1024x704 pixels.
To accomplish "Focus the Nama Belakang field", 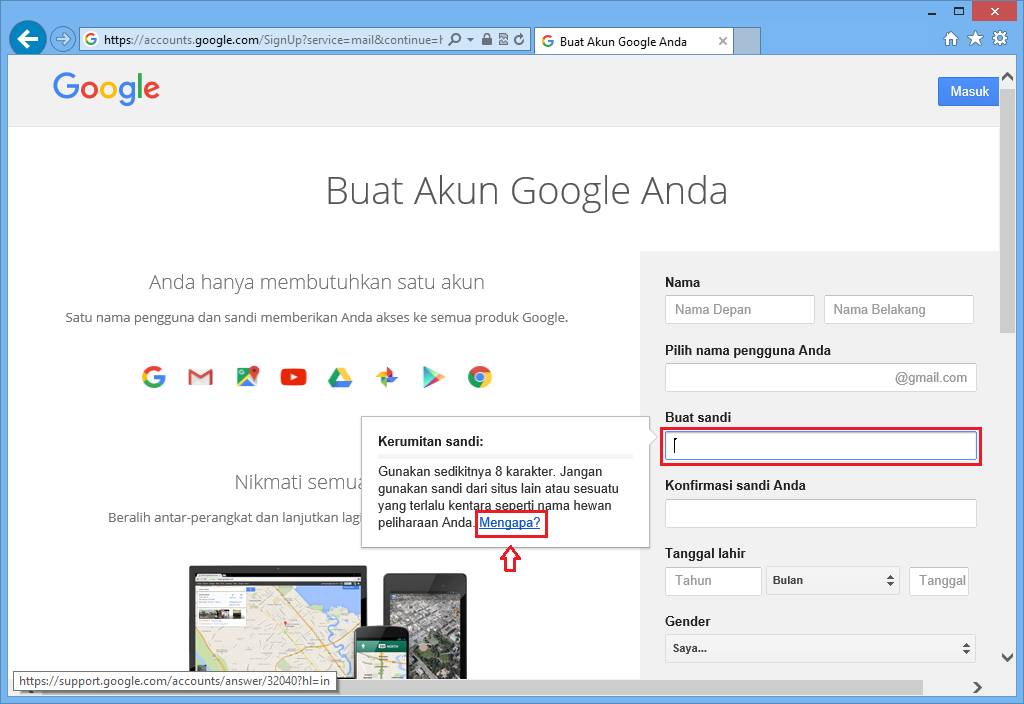I will point(899,310).
